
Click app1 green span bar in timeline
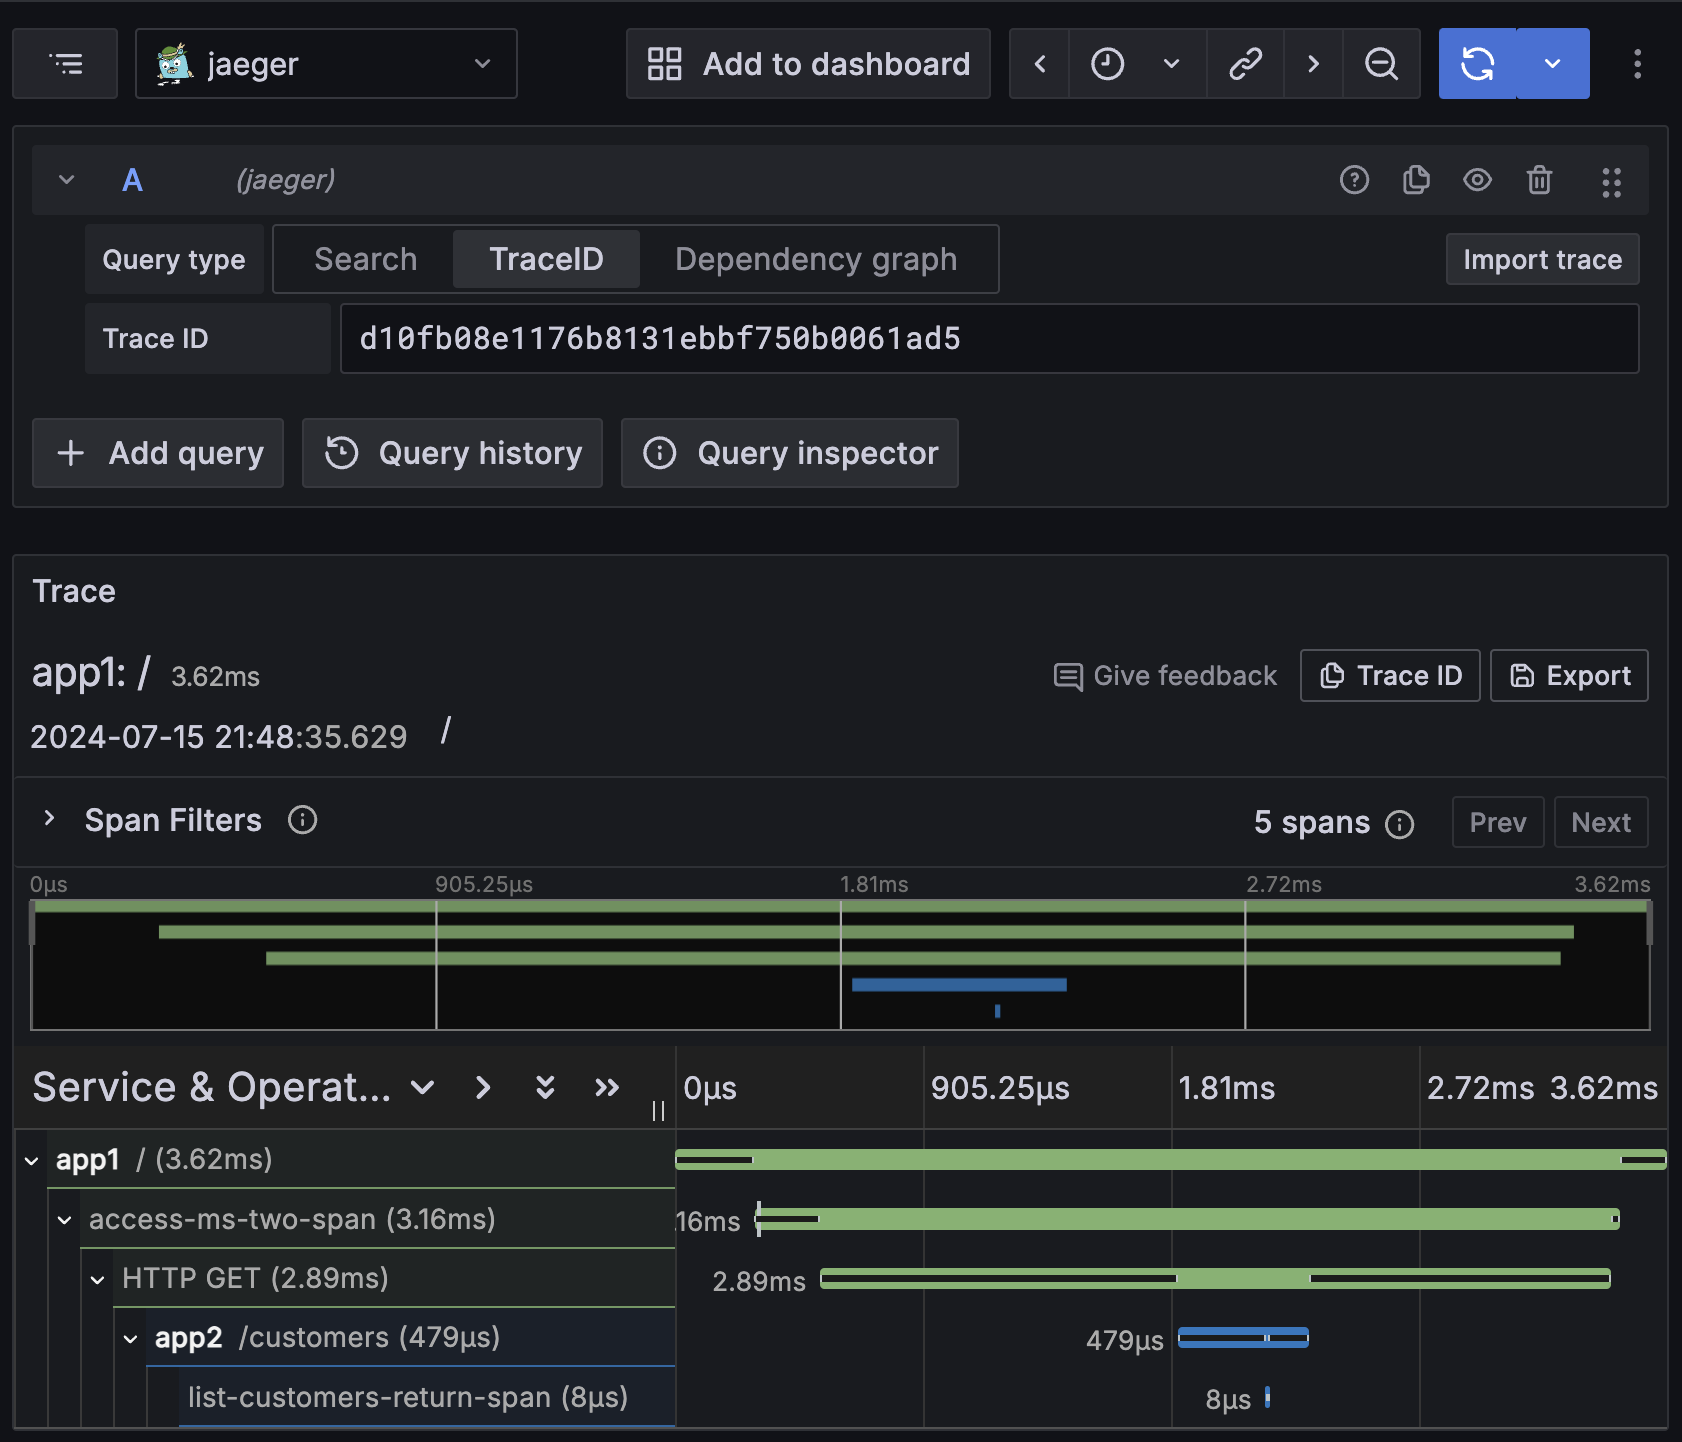(x=1171, y=1160)
